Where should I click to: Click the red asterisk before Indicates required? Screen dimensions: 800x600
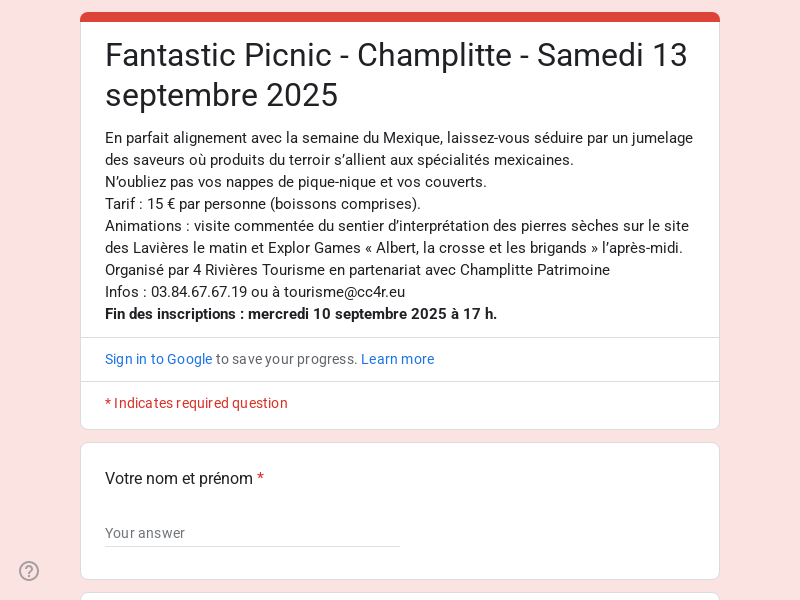point(108,403)
